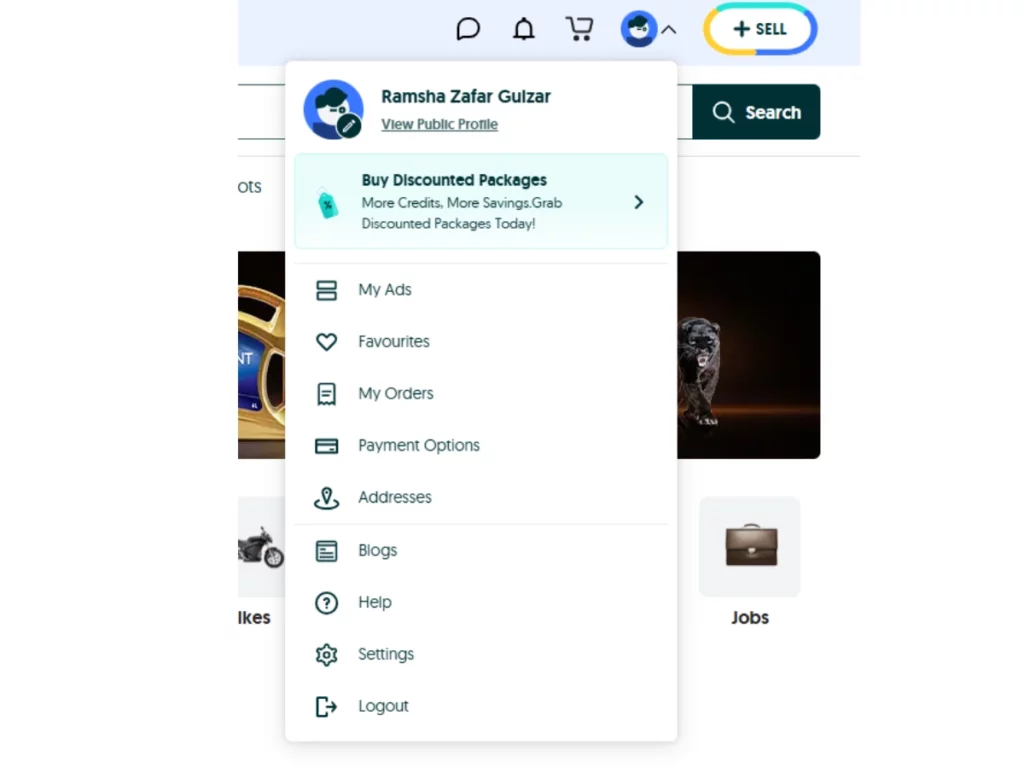Click the Logout exit icon
The width and height of the screenshot is (1024, 768).
click(326, 706)
